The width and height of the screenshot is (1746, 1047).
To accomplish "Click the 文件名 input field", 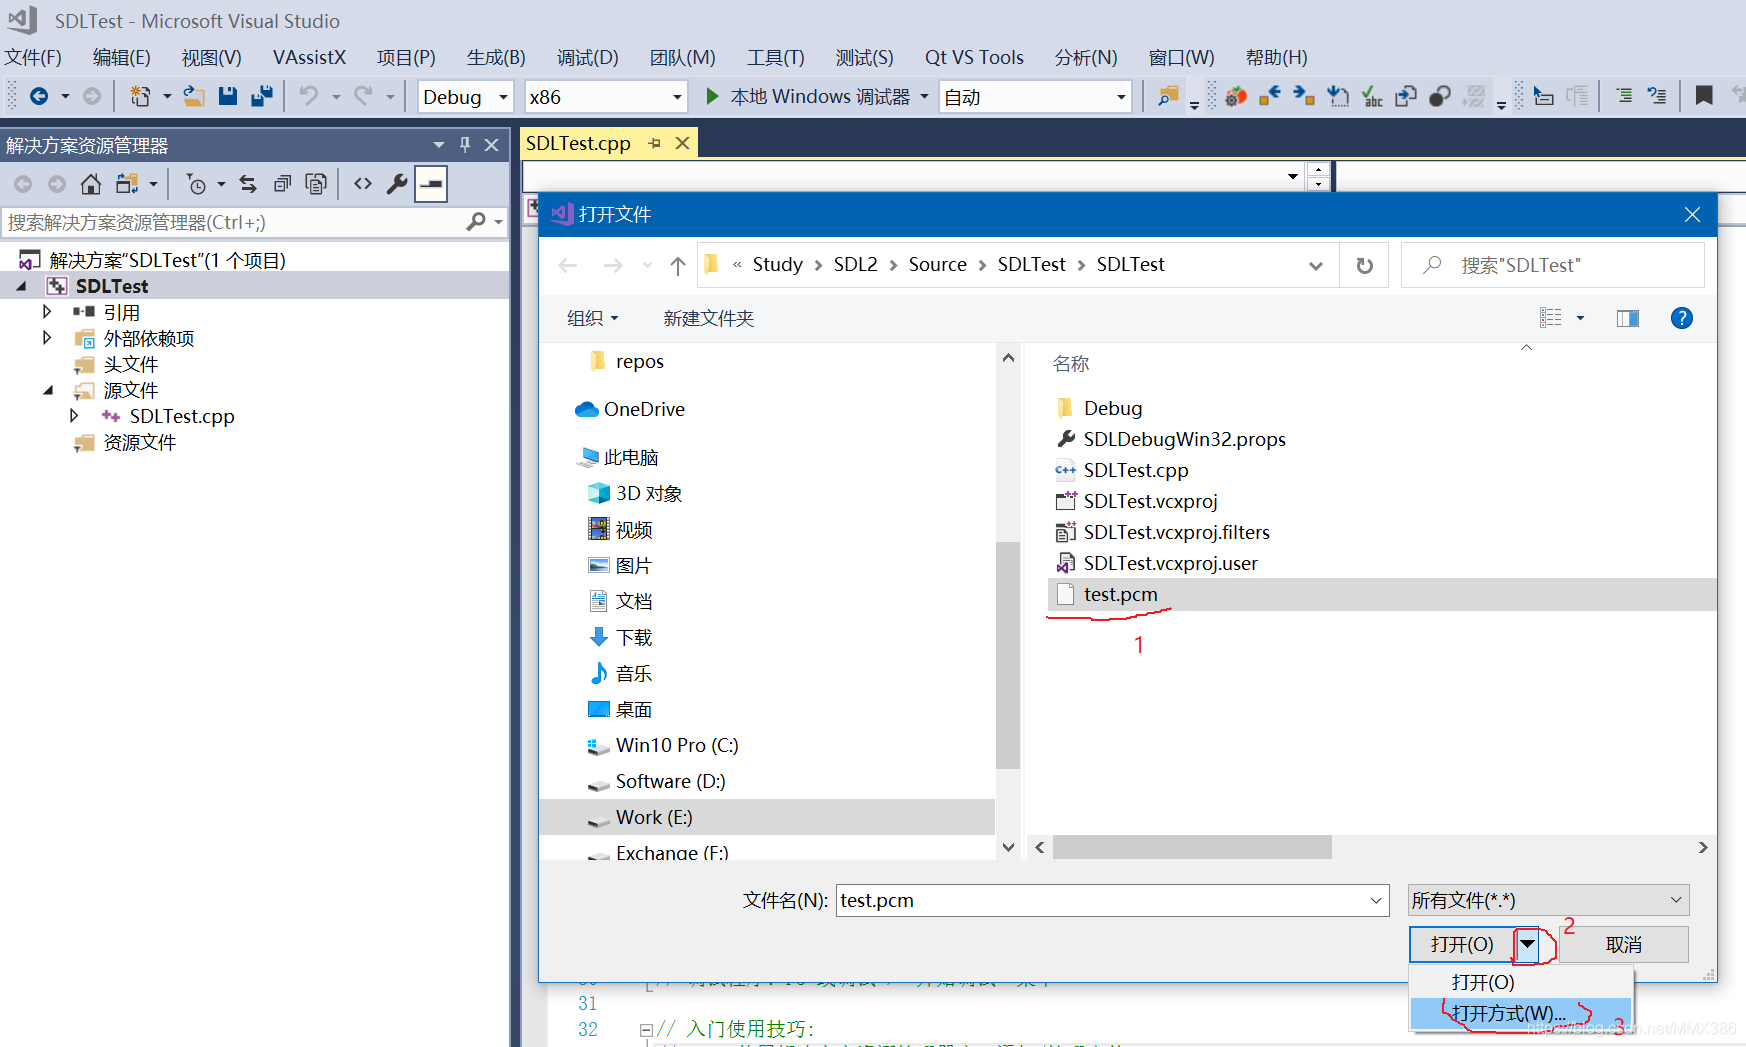I will pyautogui.click(x=1102, y=900).
